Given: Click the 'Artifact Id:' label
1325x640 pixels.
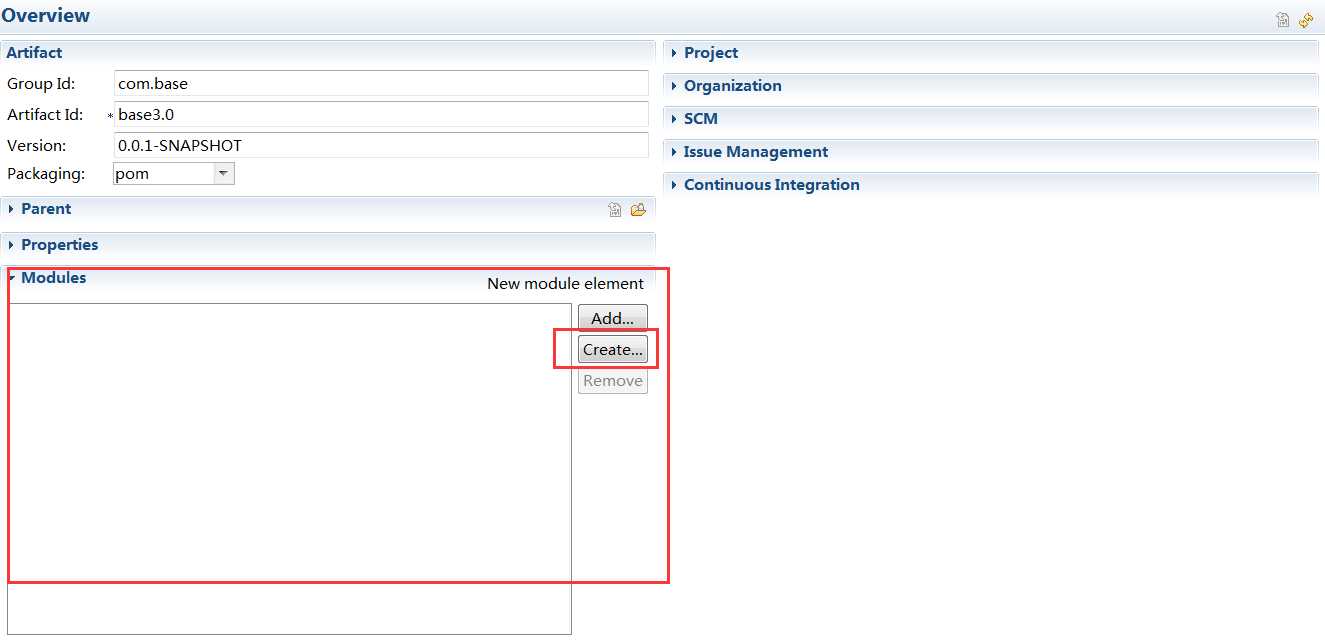Looking at the screenshot, I should coord(45,115).
